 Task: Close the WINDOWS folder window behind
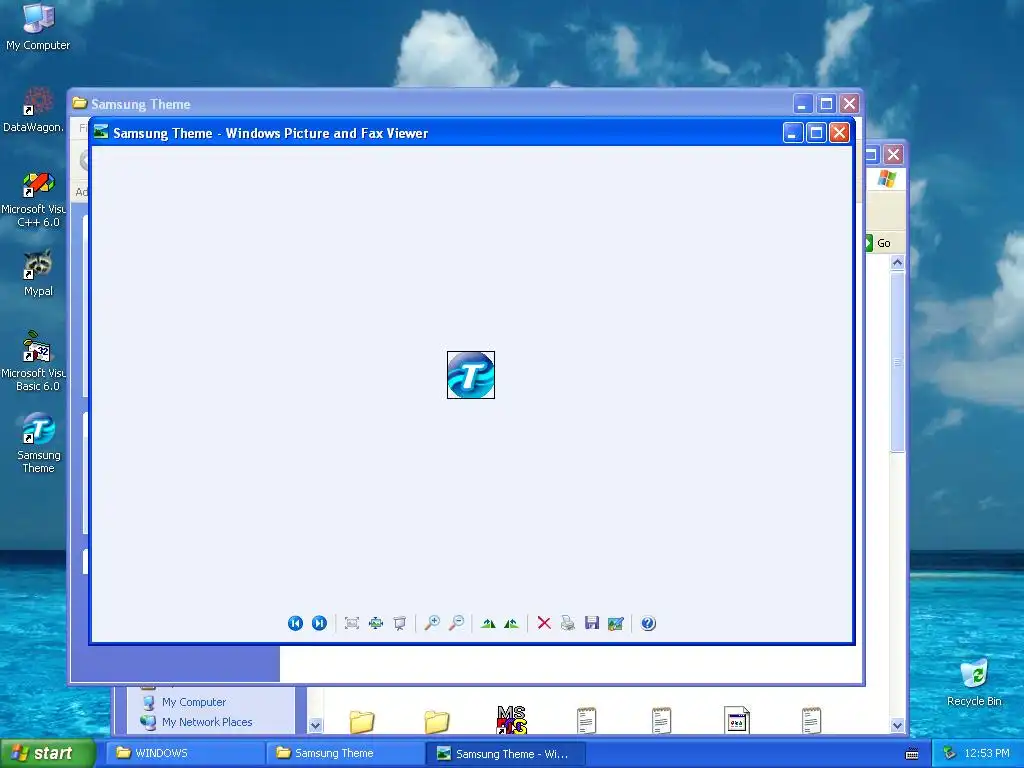pos(893,155)
